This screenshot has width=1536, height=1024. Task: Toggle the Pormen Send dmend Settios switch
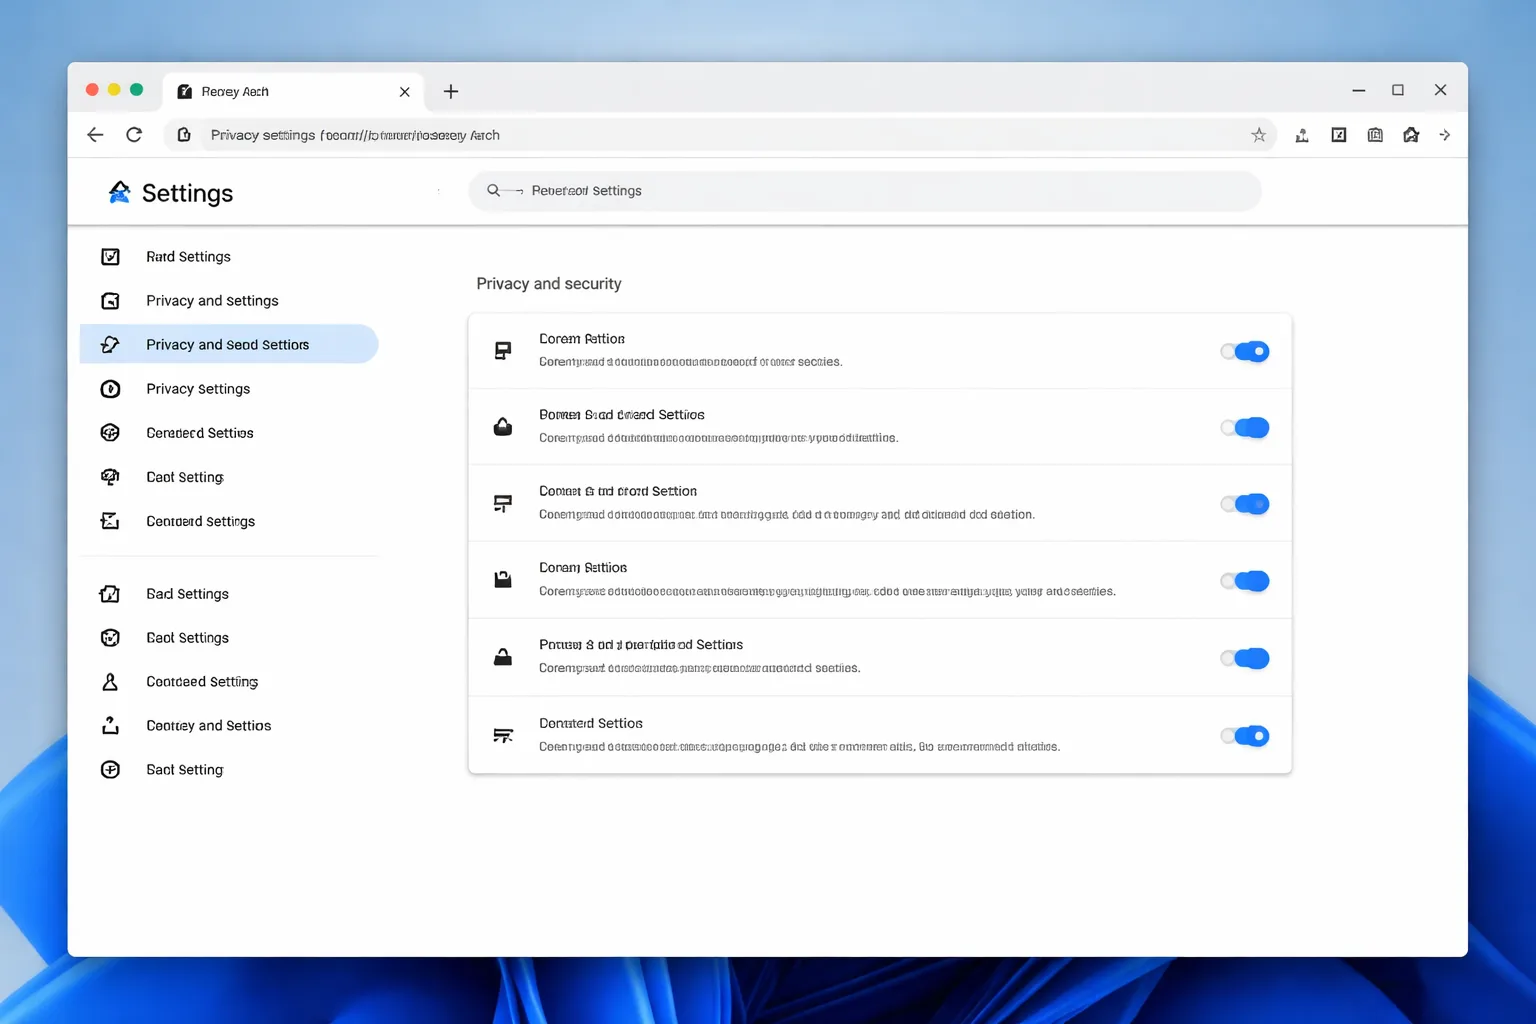click(x=1245, y=428)
